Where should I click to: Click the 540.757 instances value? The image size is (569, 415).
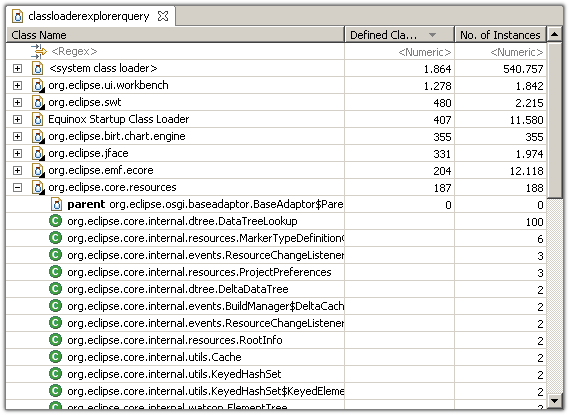coord(523,69)
